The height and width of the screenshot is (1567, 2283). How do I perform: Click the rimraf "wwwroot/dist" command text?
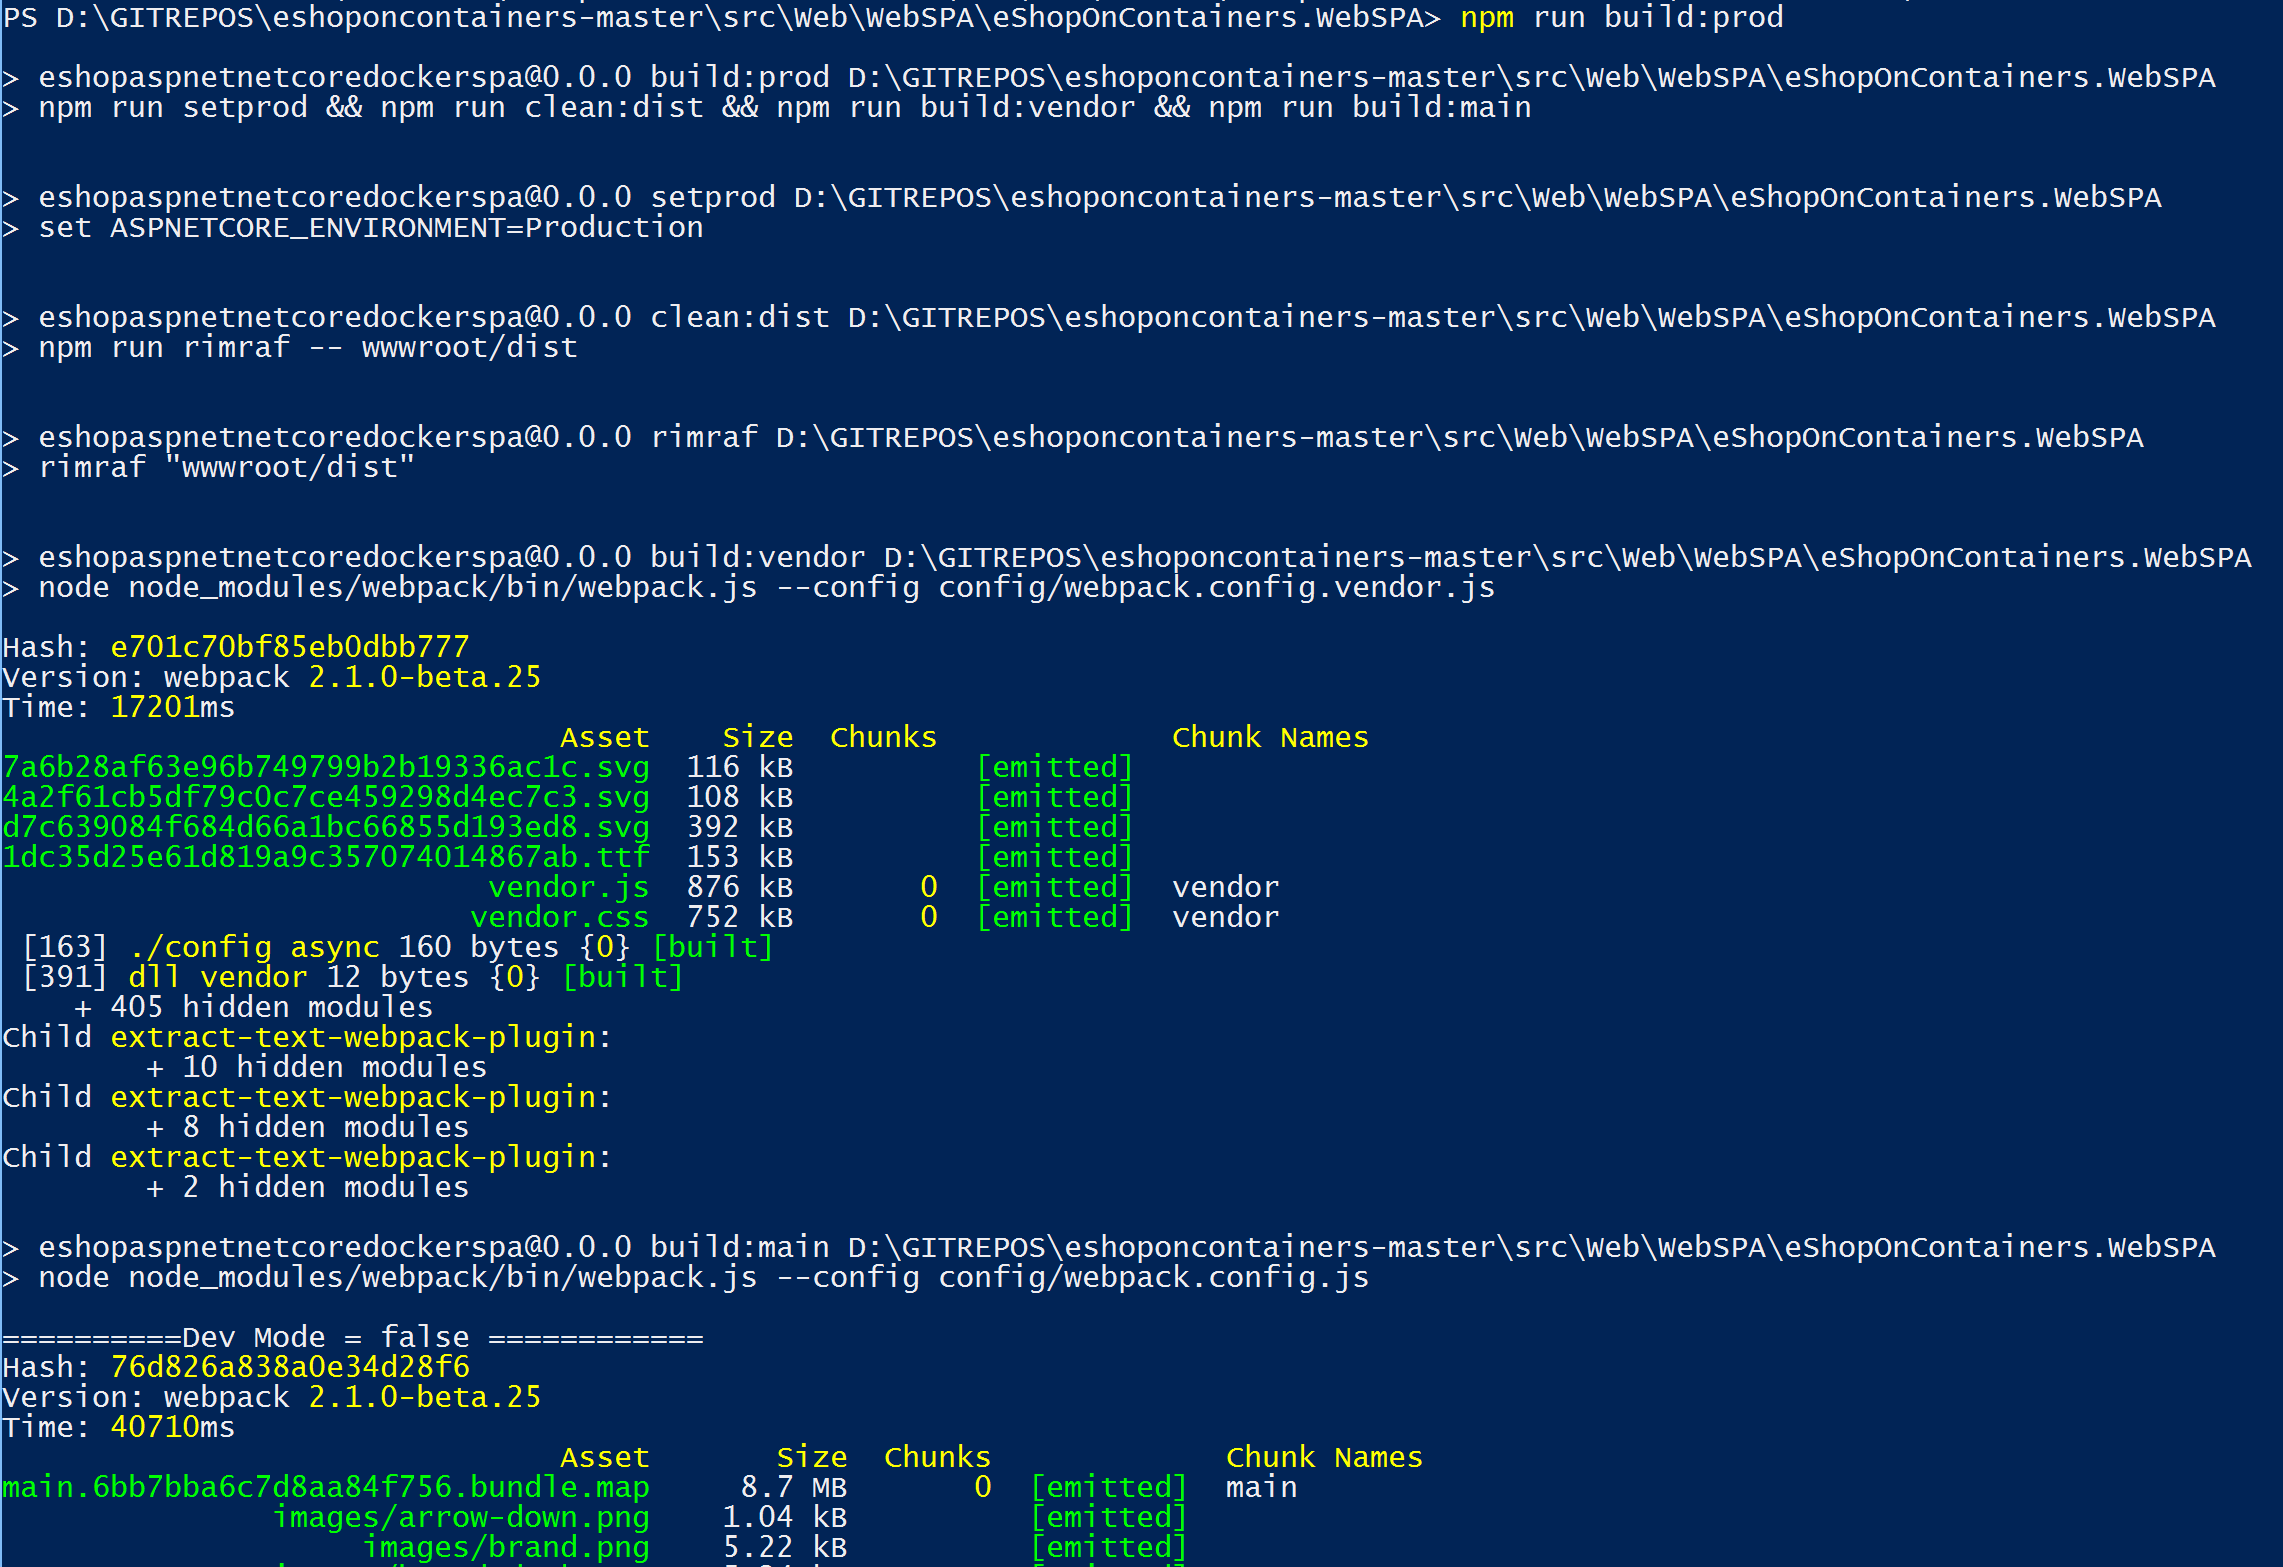[x=226, y=468]
